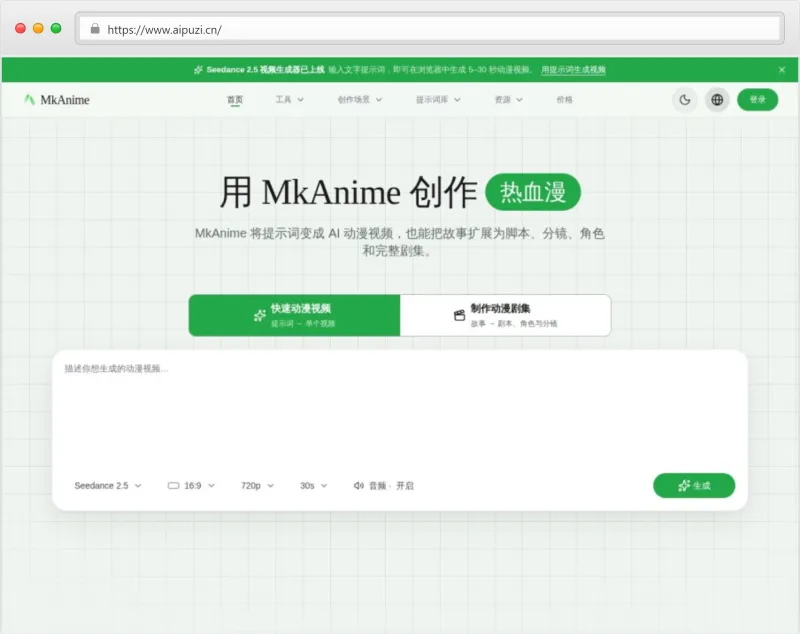Click the macOS green maximize button
Screen dimensions: 800x634
56,29
